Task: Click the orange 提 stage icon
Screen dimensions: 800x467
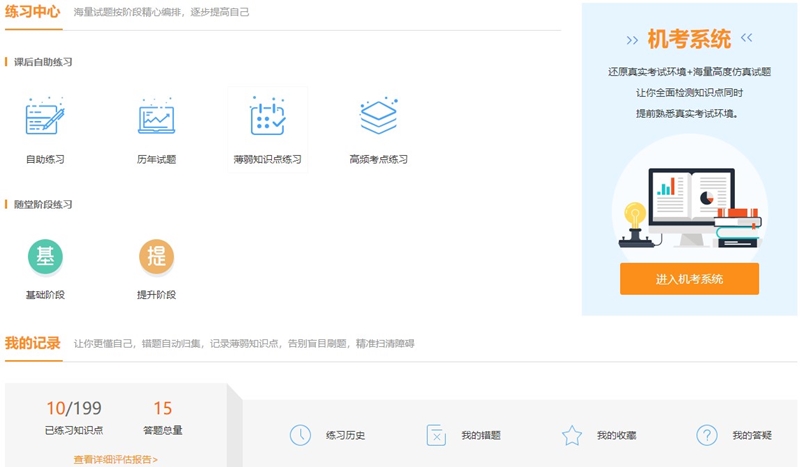Action: point(156,256)
